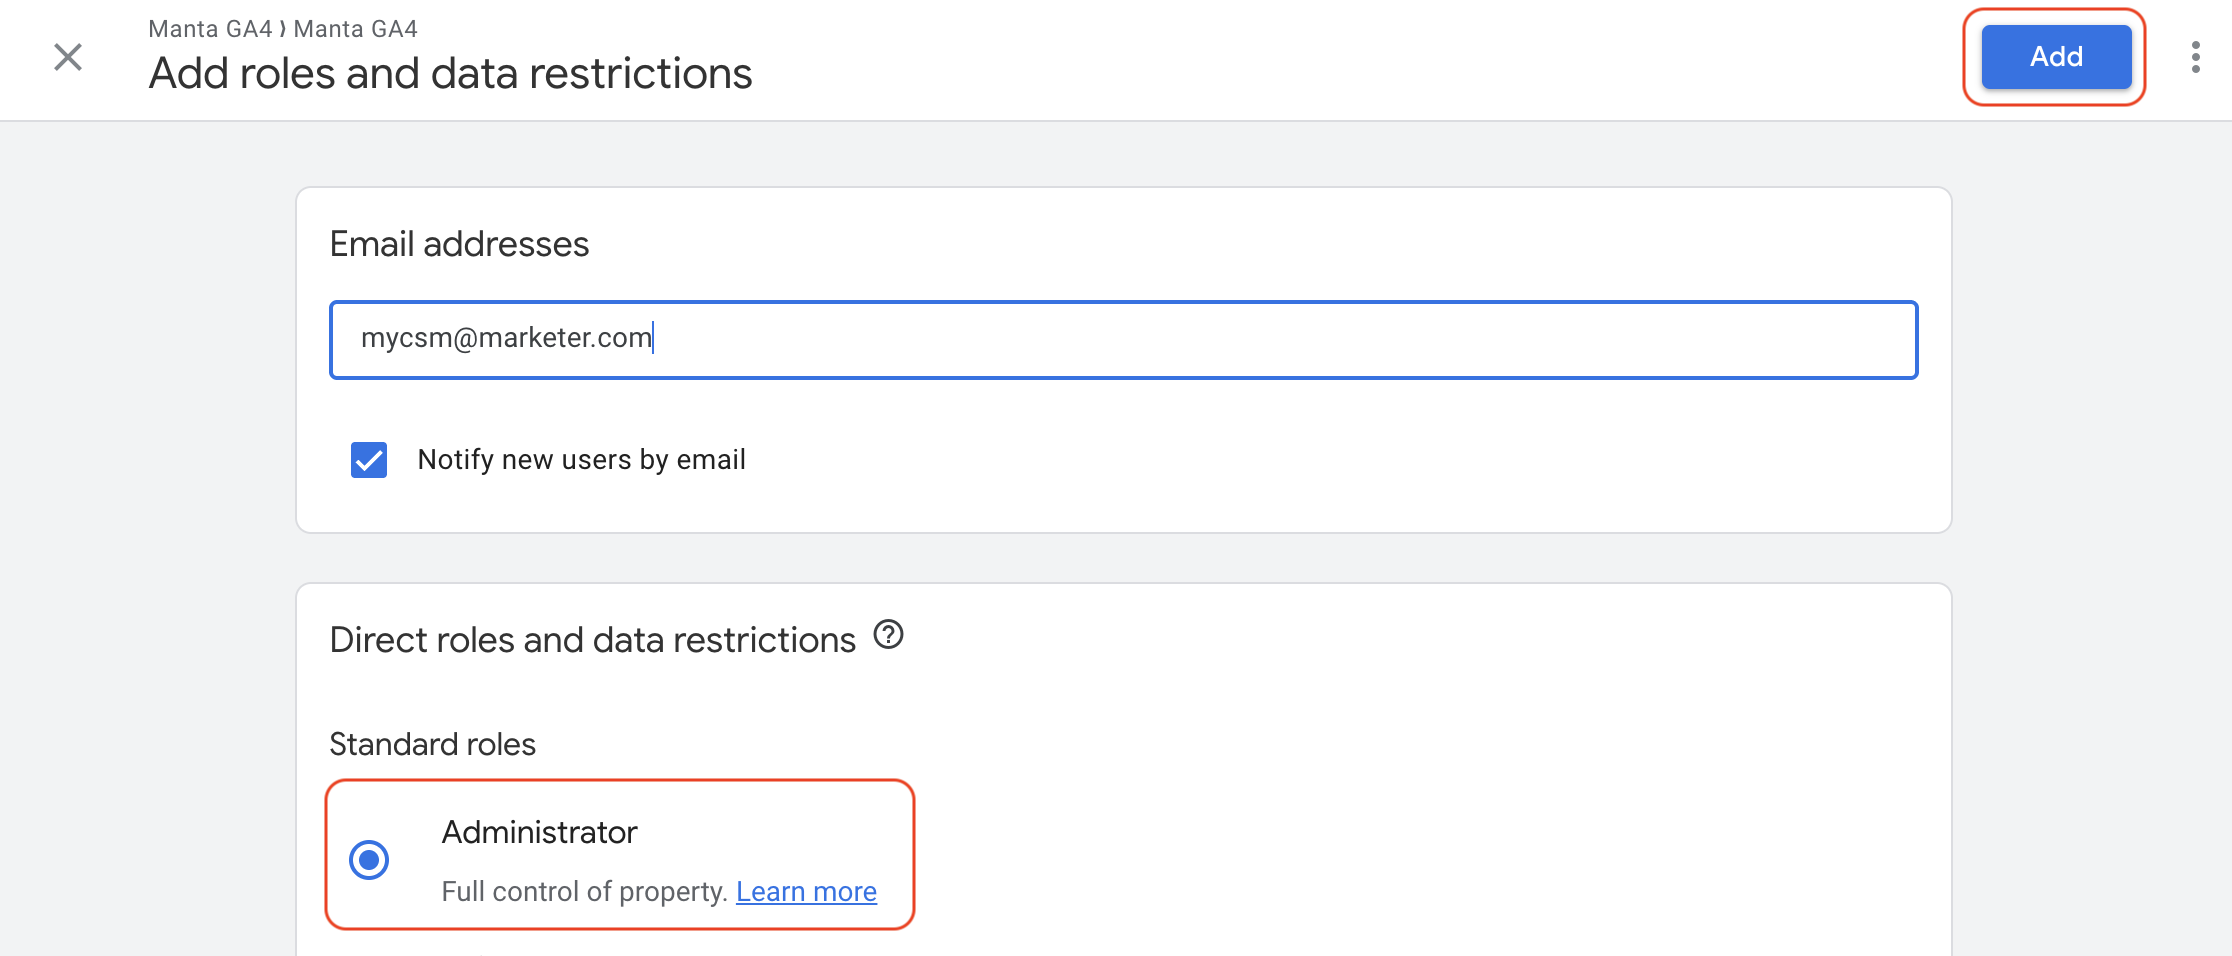Go to the first Manta GA4 breadcrumb
Viewport: 2232px width, 956px height.
(x=210, y=29)
